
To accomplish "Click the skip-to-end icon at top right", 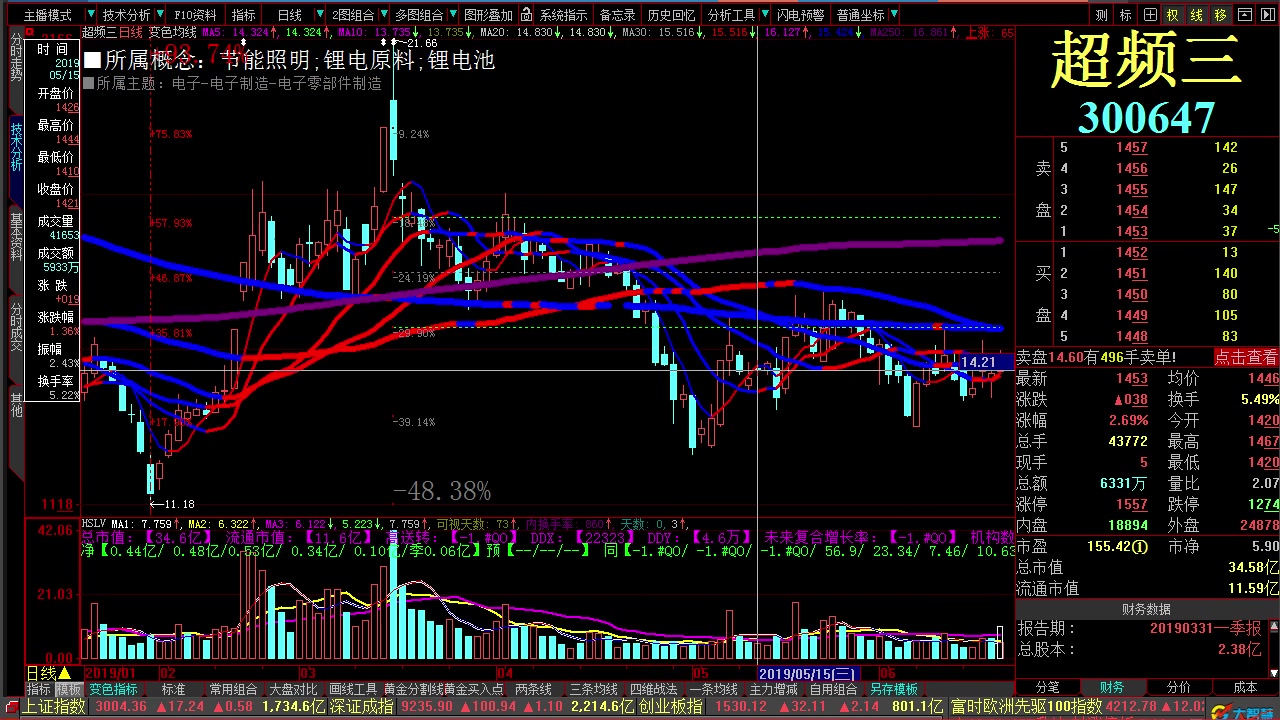I will [1266, 15].
